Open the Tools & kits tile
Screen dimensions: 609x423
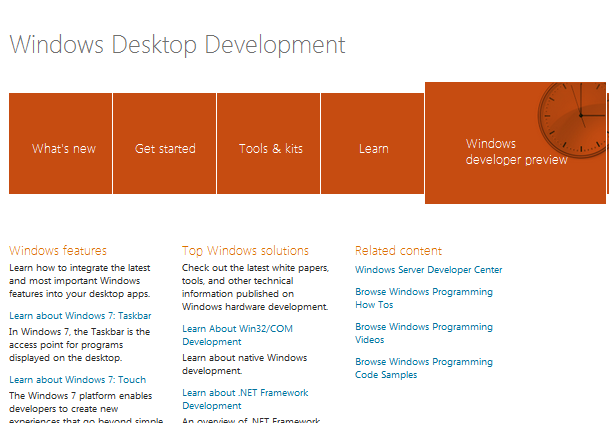coord(270,149)
